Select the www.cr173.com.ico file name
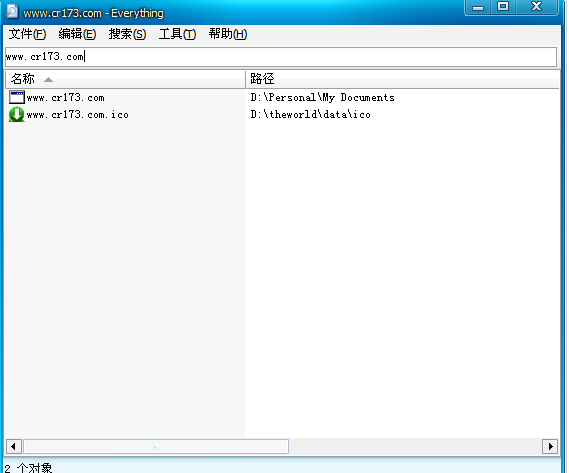The image size is (569, 473). pos(78,115)
